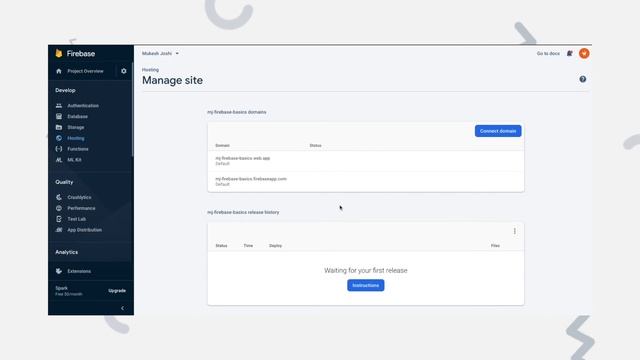This screenshot has height=360, width=640.
Task: Open Crashlytics in sidebar
Action: (x=79, y=197)
